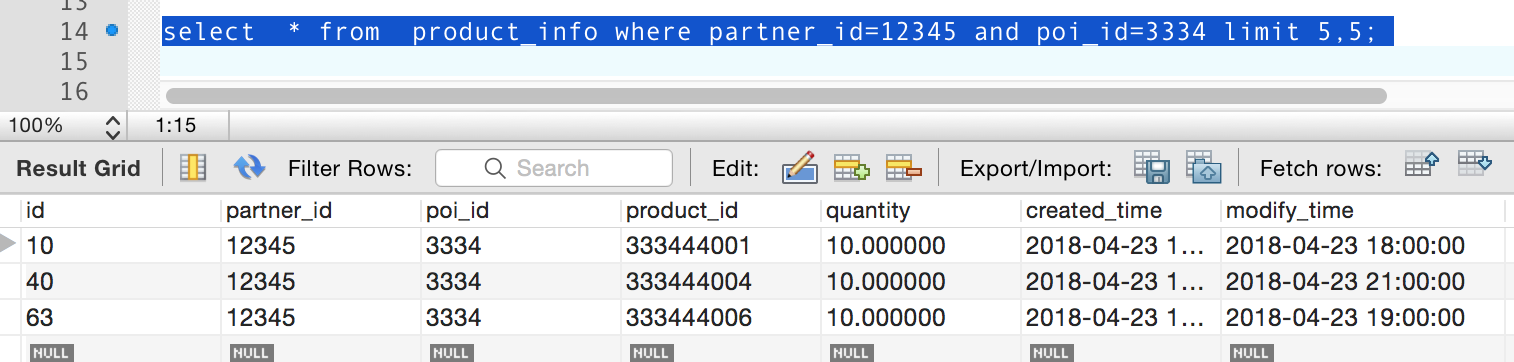The width and height of the screenshot is (1514, 362).
Task: Select modify_time cell 2018-04-23 18:00:00
Action: [x=1362, y=246]
